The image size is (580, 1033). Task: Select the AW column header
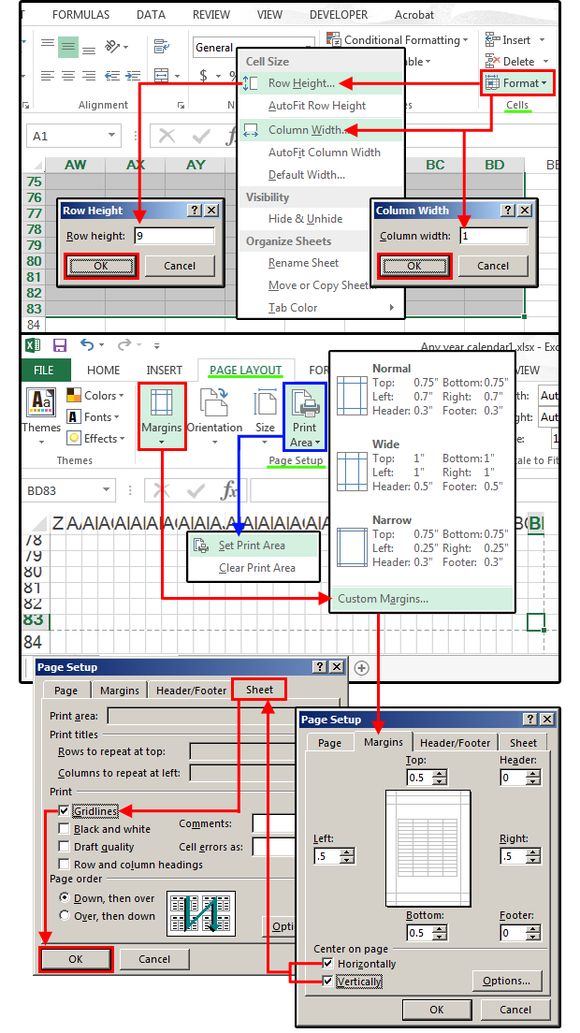pyautogui.click(x=75, y=165)
